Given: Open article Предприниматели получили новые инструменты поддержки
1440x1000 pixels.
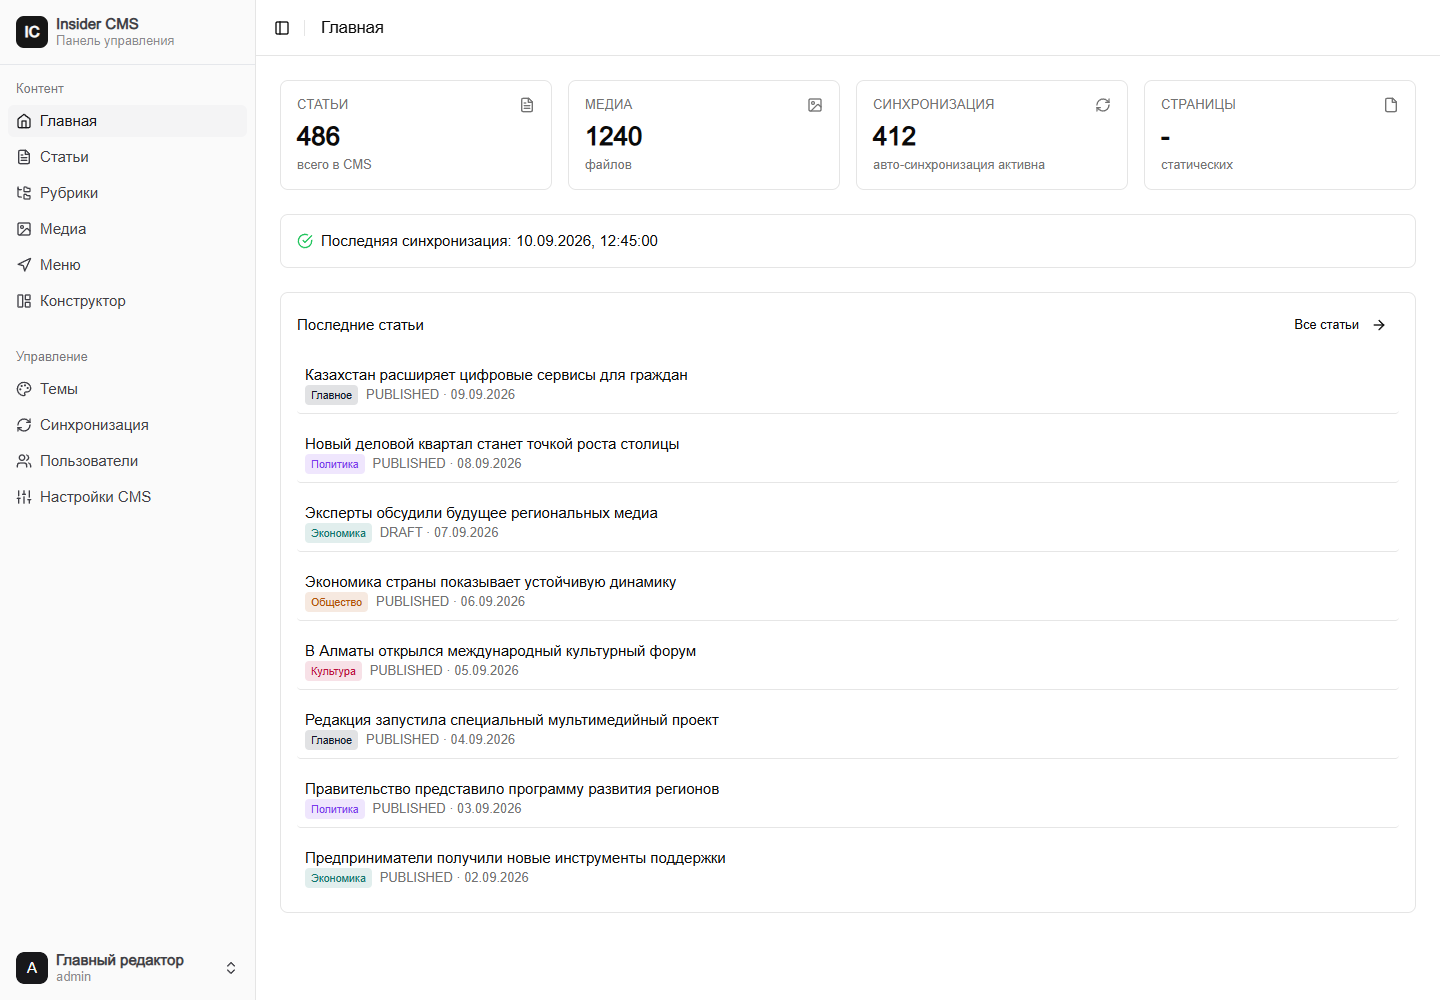Looking at the screenshot, I should (515, 858).
